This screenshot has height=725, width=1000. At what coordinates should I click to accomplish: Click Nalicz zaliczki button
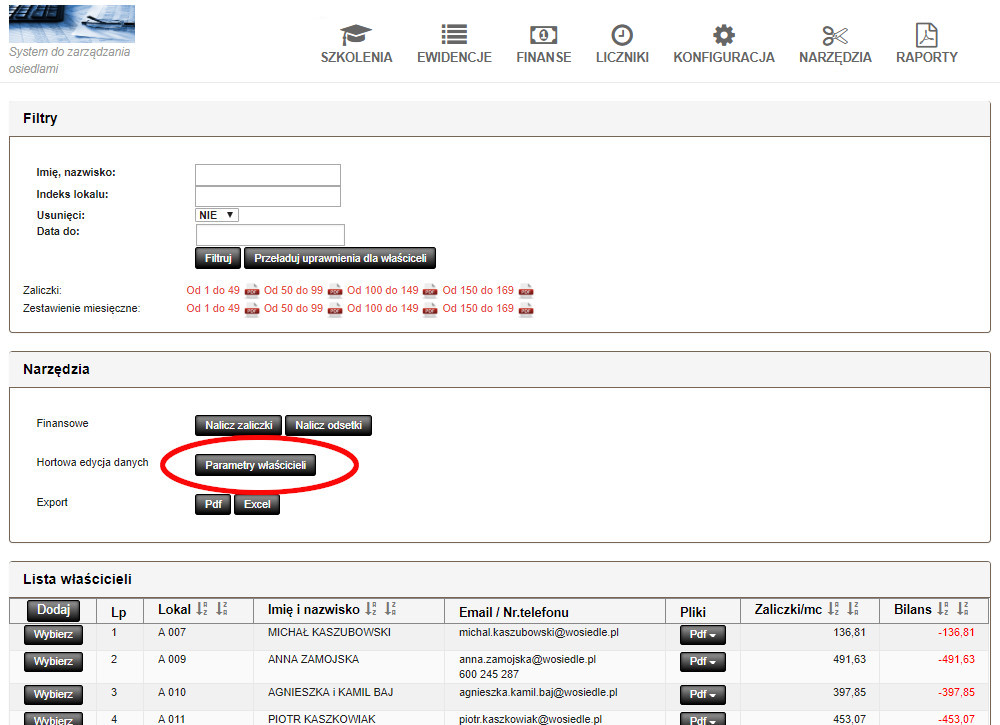tap(239, 425)
